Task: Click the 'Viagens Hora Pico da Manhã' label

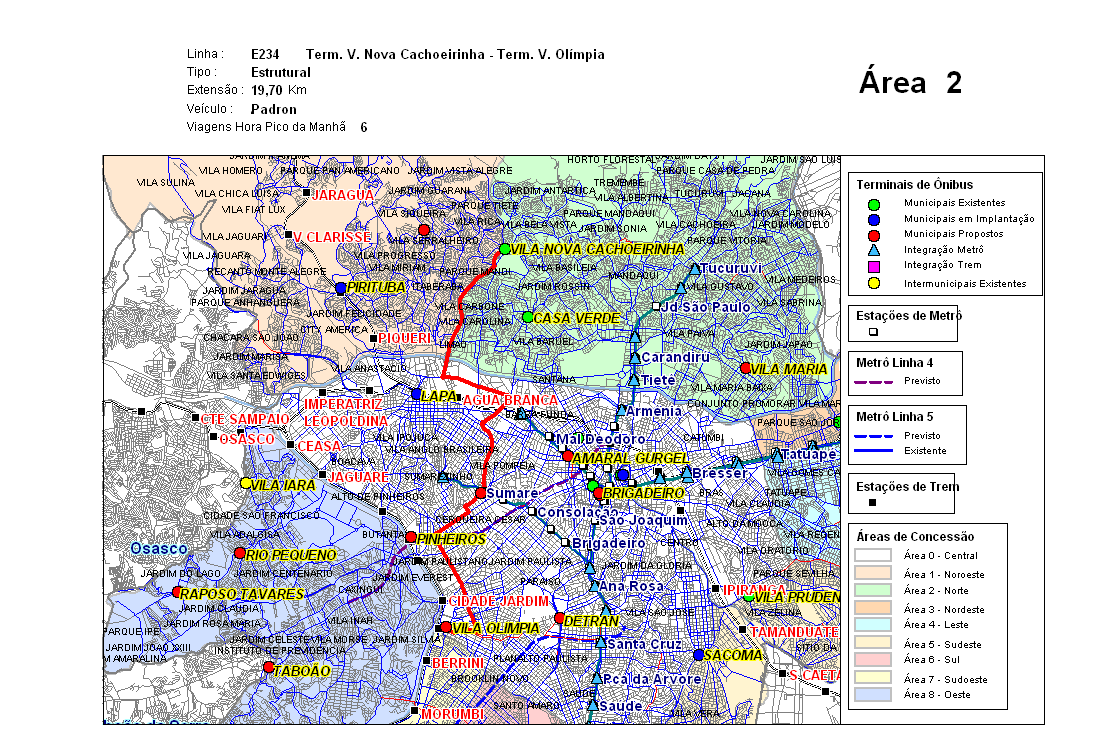Action: (x=266, y=127)
